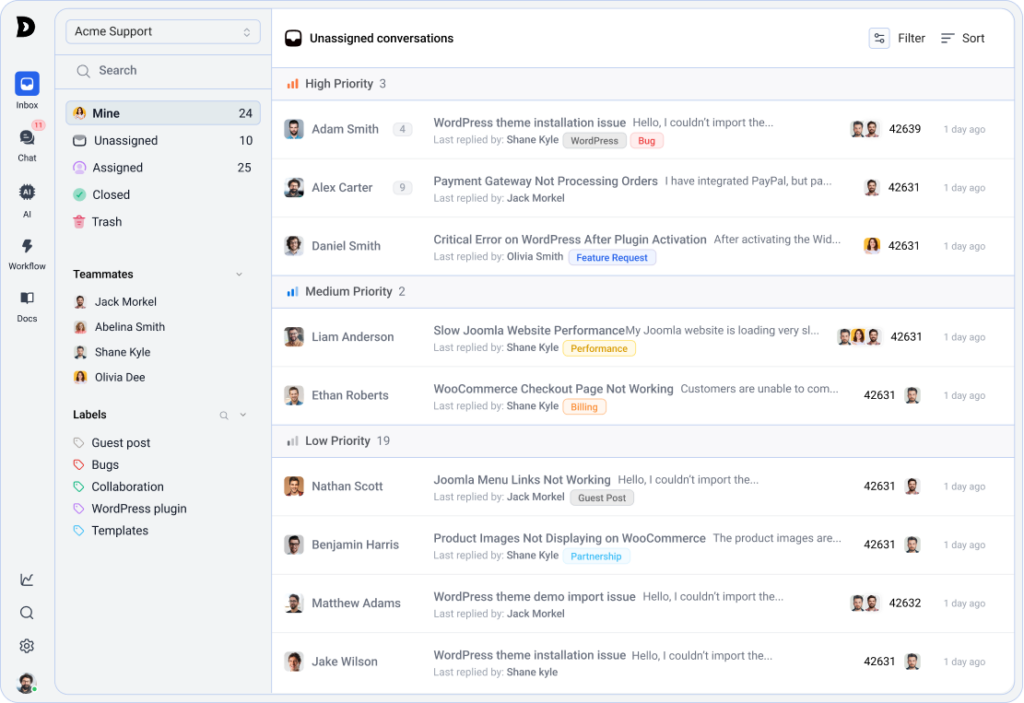This screenshot has height=703, width=1024.
Task: Open the Docs section
Action: coord(26,295)
